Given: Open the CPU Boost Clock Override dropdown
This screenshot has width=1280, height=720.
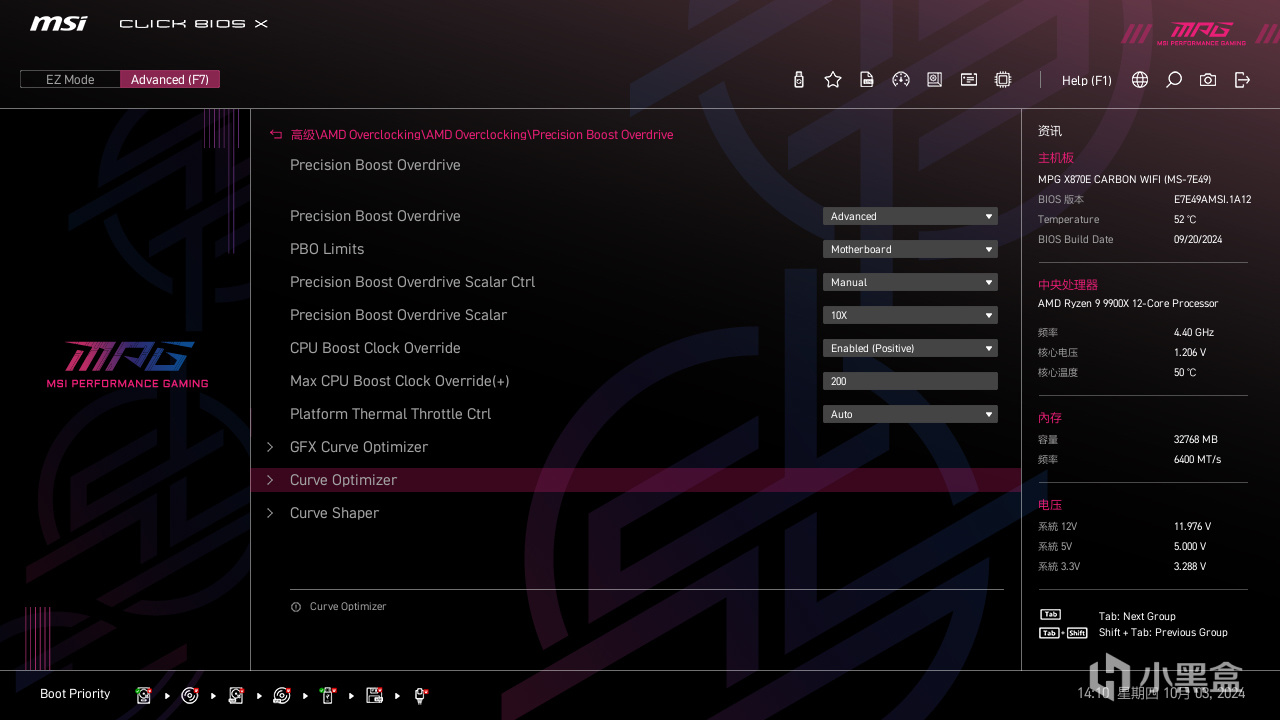Looking at the screenshot, I should (910, 348).
